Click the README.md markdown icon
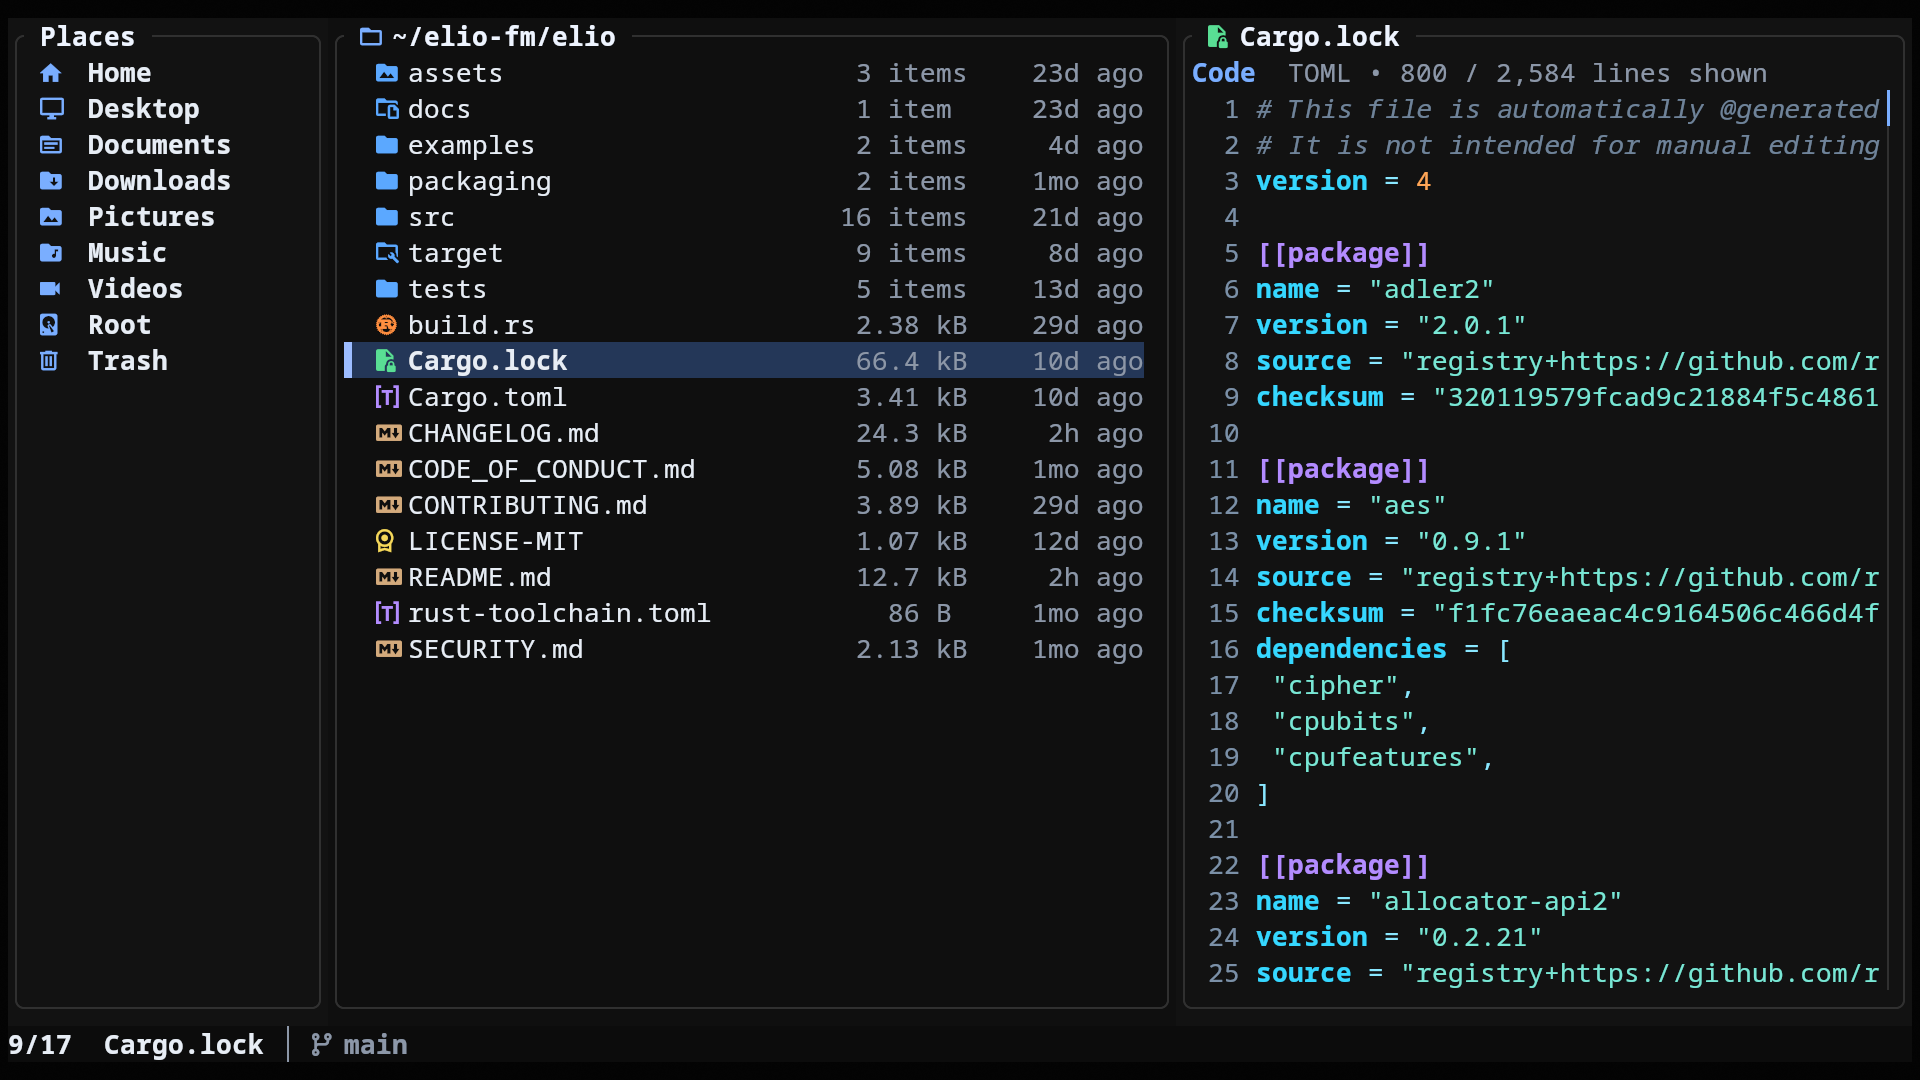This screenshot has height=1080, width=1920. tap(388, 577)
